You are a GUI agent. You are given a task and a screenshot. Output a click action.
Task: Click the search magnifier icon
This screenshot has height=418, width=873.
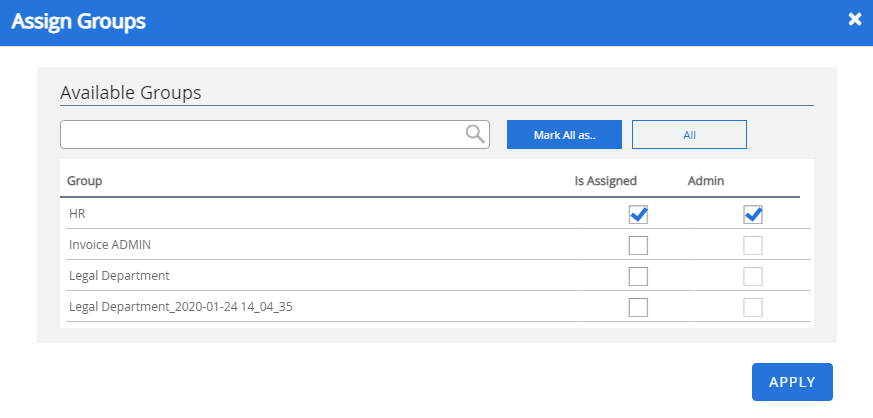pyautogui.click(x=475, y=134)
